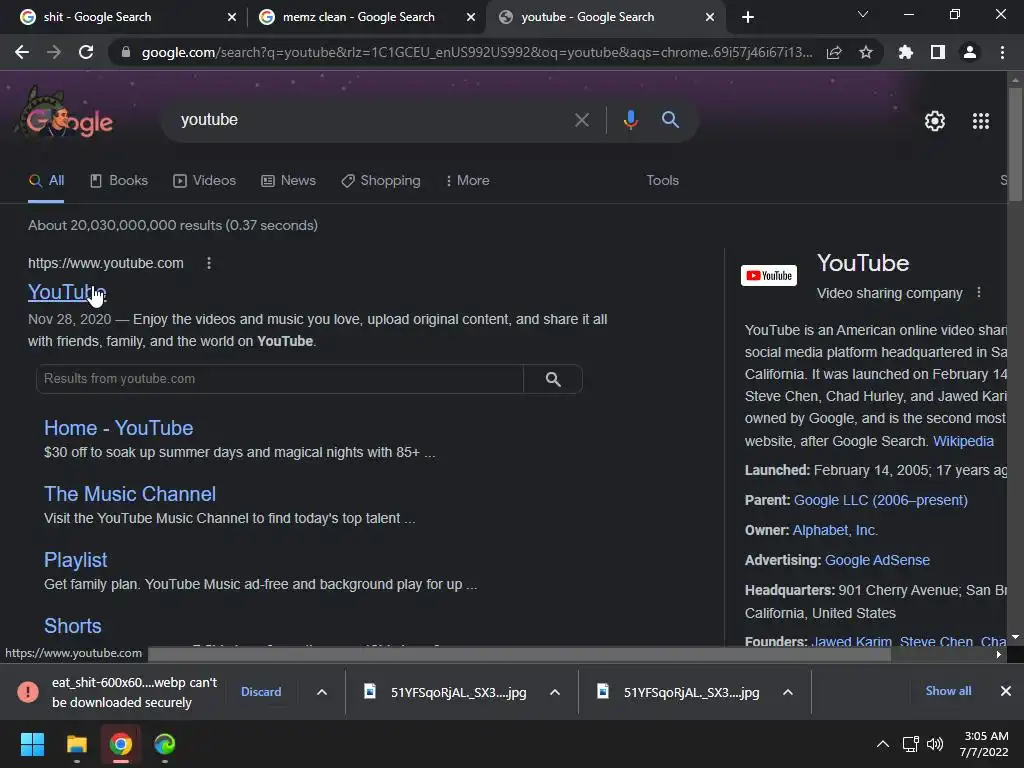Open a new browser tab
The image size is (1024, 768).
point(748,17)
